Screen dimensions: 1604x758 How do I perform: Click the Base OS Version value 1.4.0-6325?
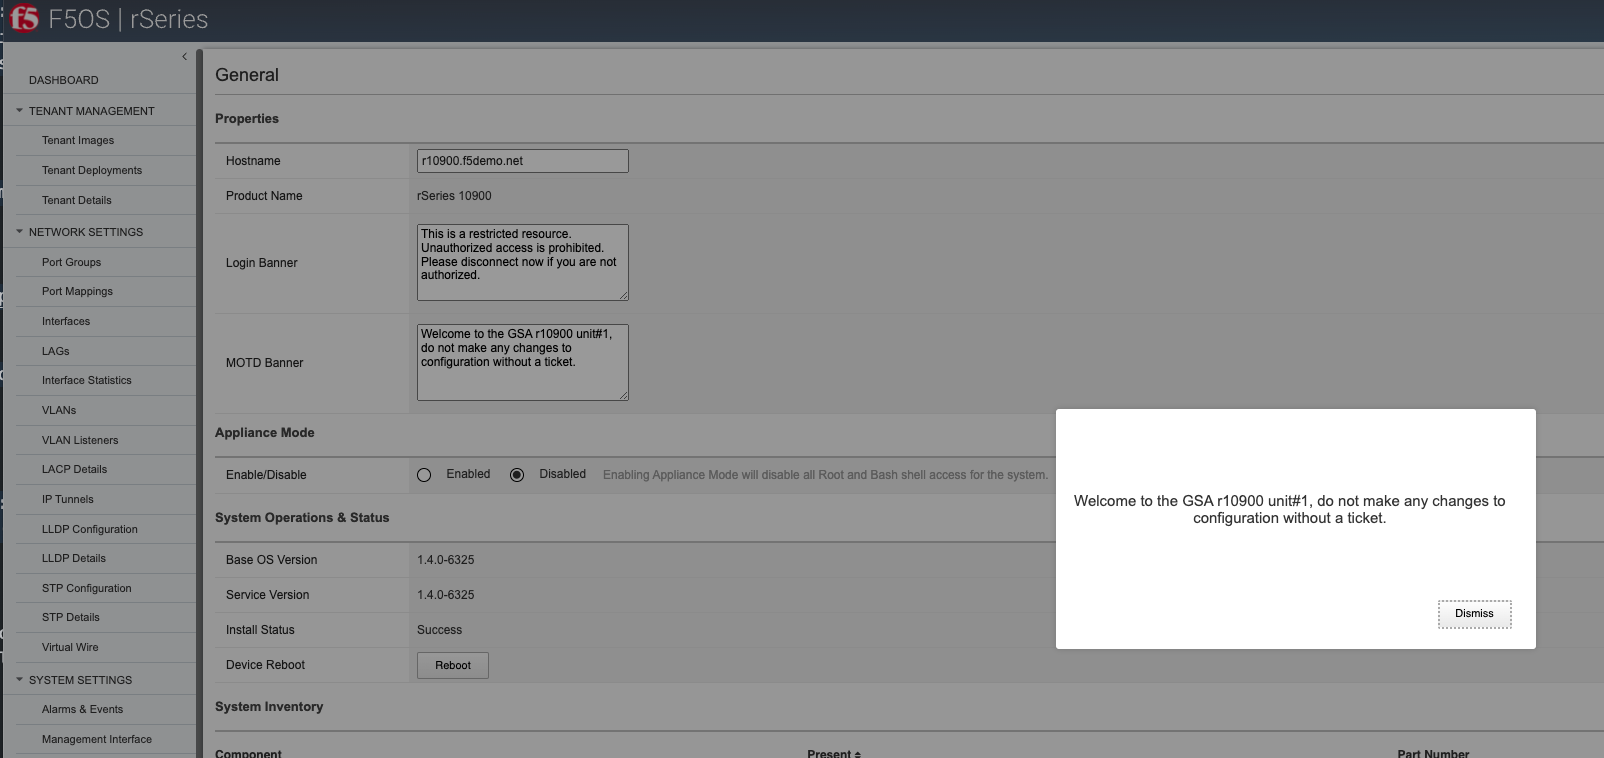[x=446, y=560]
